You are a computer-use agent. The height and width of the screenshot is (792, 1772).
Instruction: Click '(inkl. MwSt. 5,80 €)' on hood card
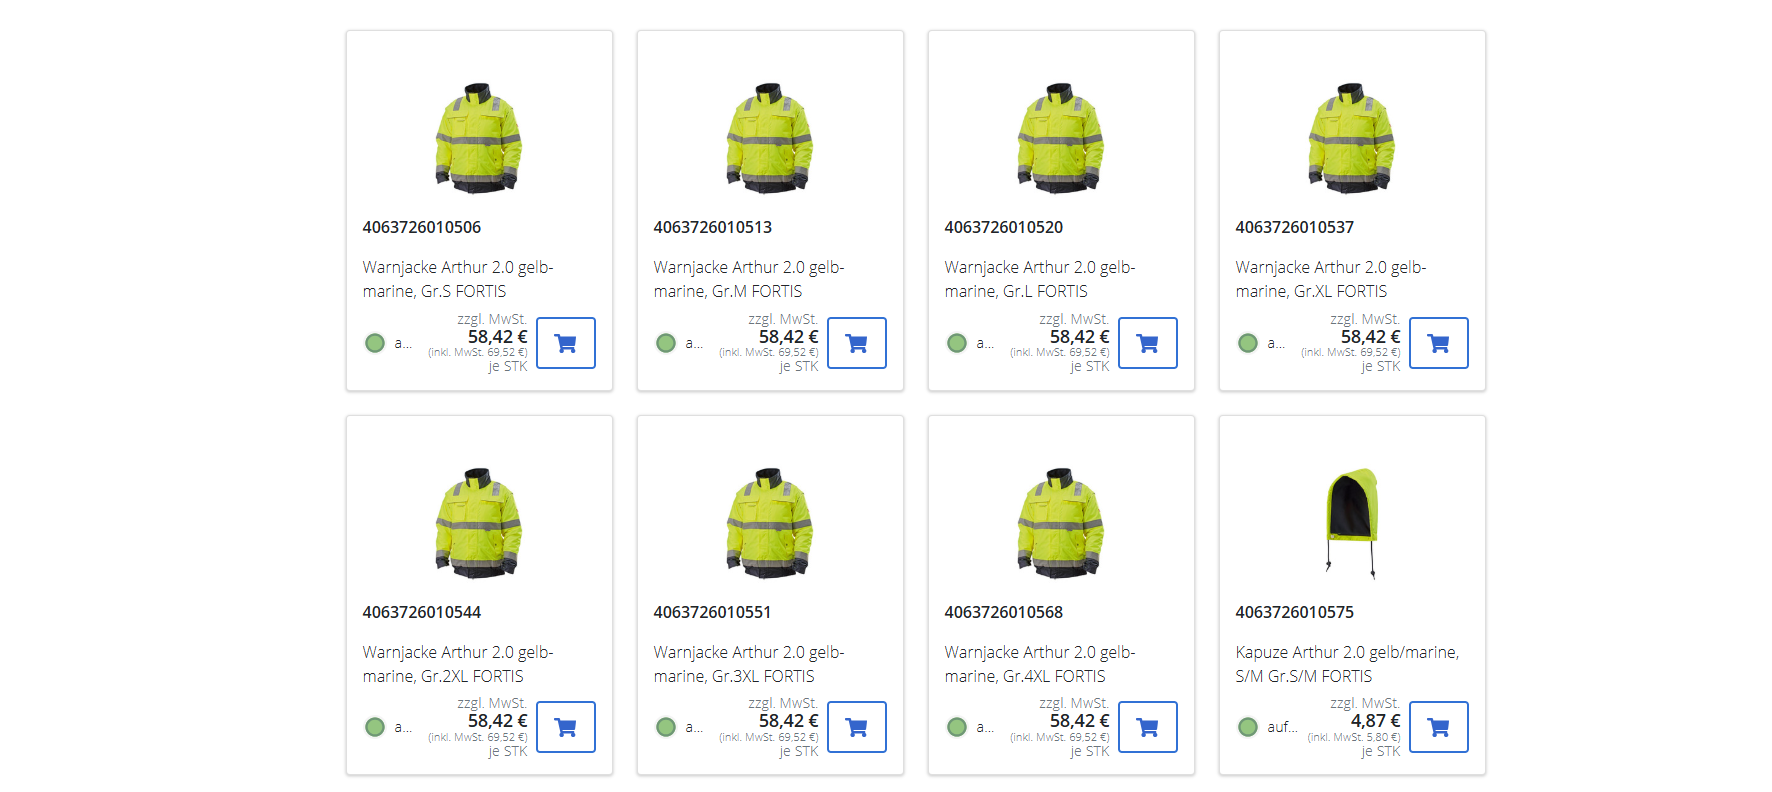click(1354, 737)
